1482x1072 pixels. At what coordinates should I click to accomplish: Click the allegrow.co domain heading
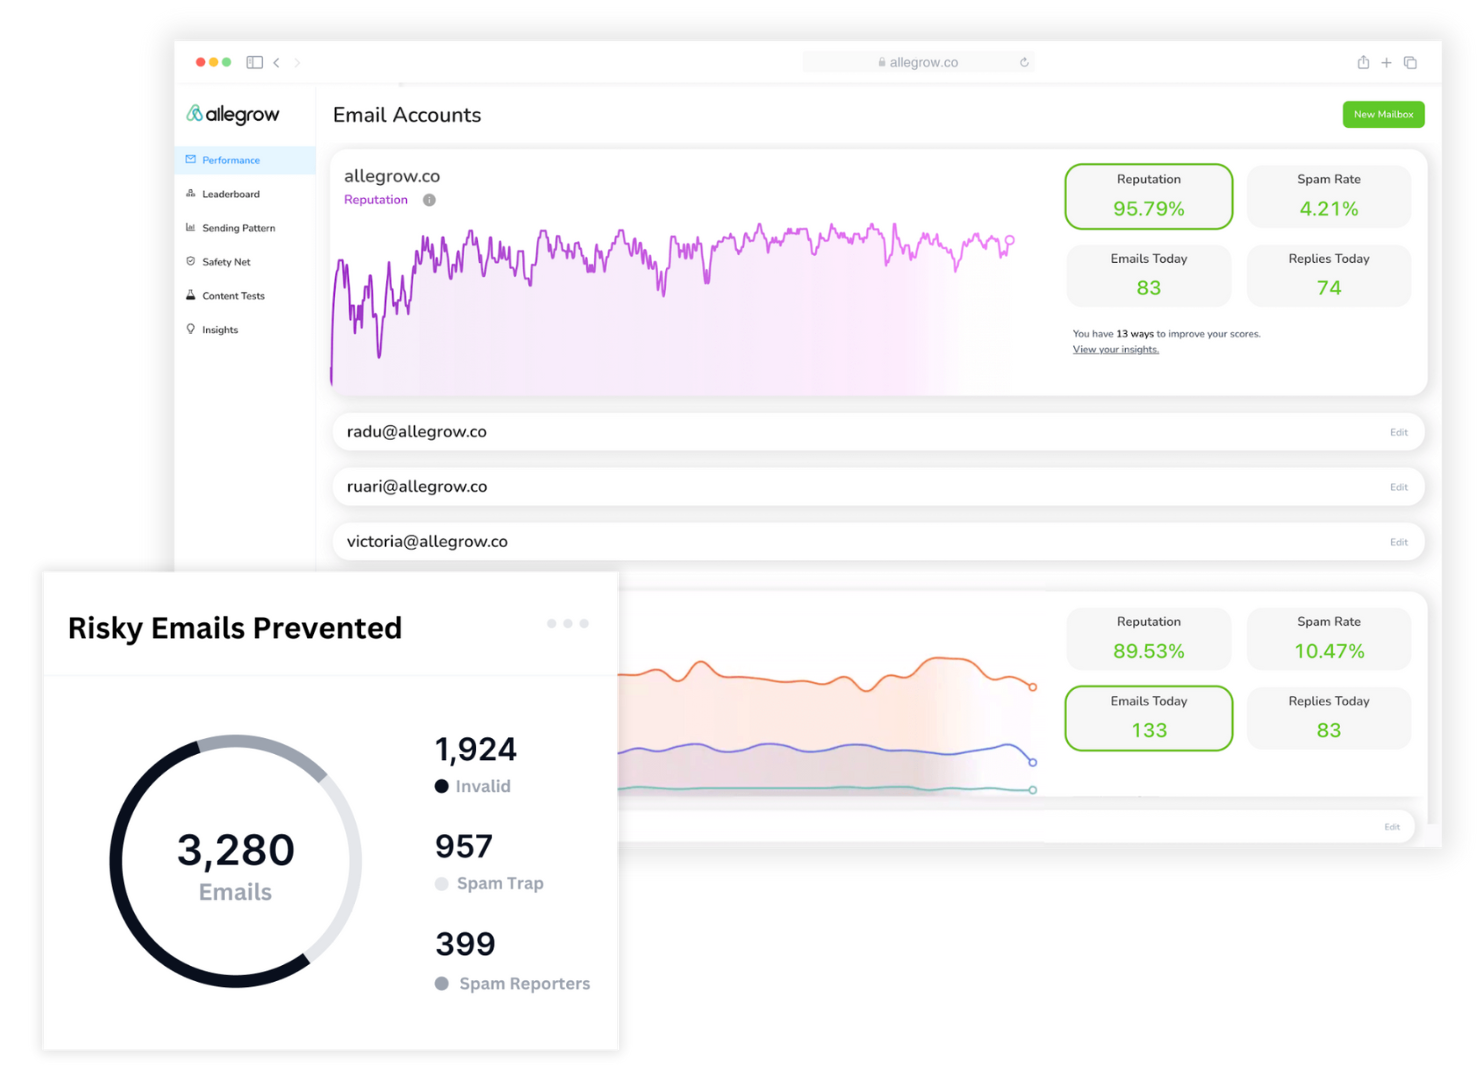pos(392,176)
